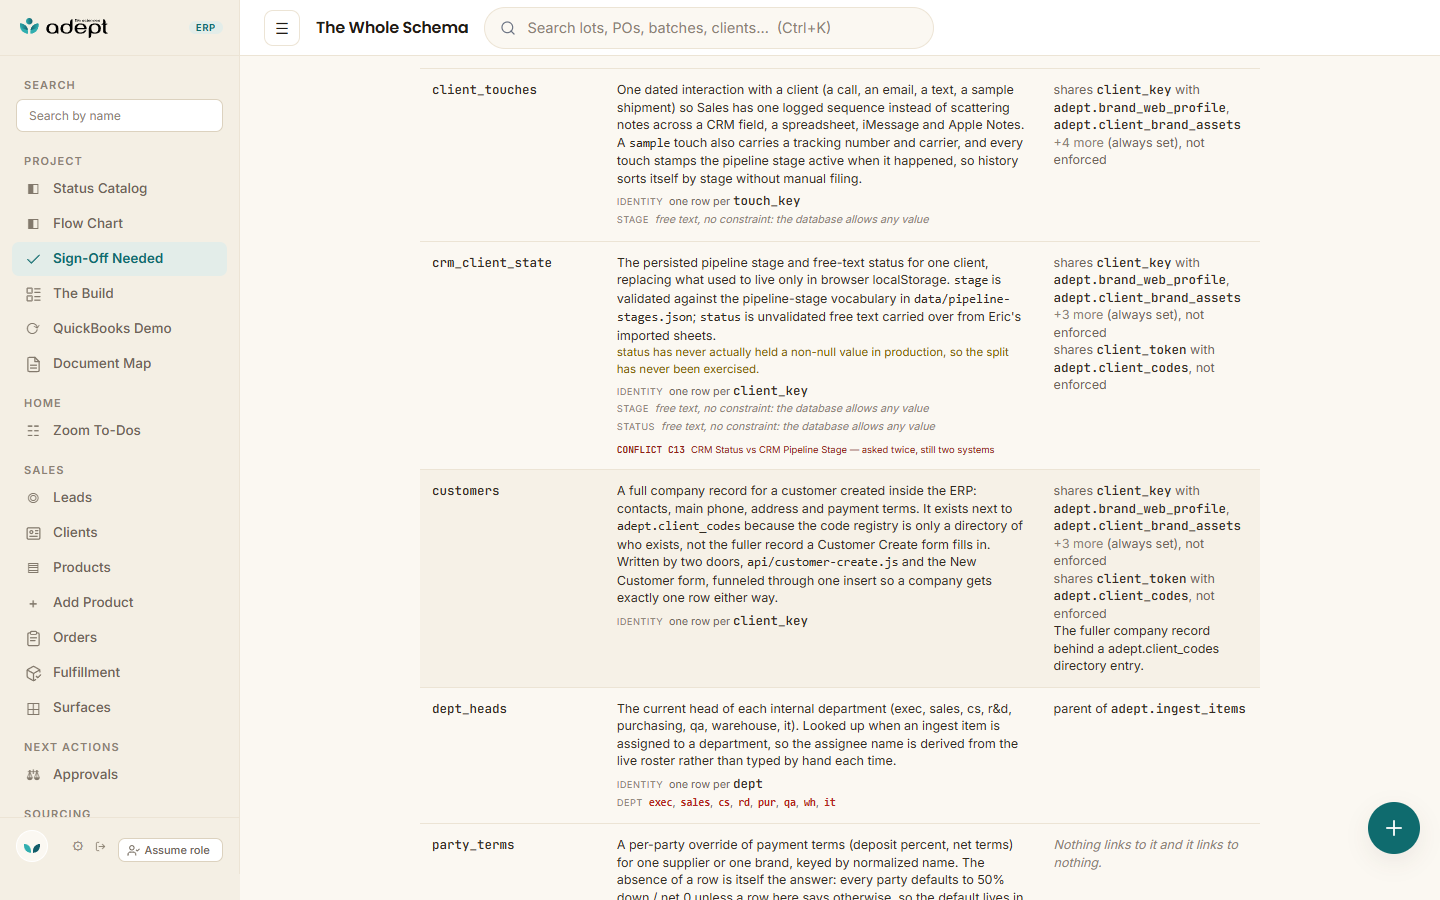Click the Document Map file icon

tap(33, 364)
